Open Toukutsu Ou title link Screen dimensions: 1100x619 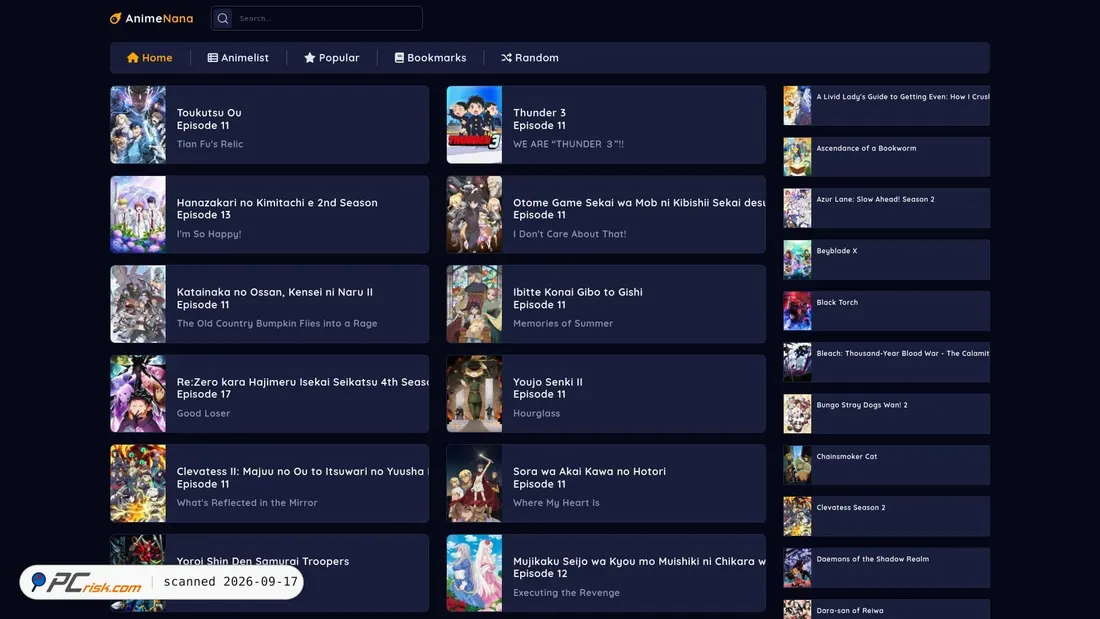point(209,112)
